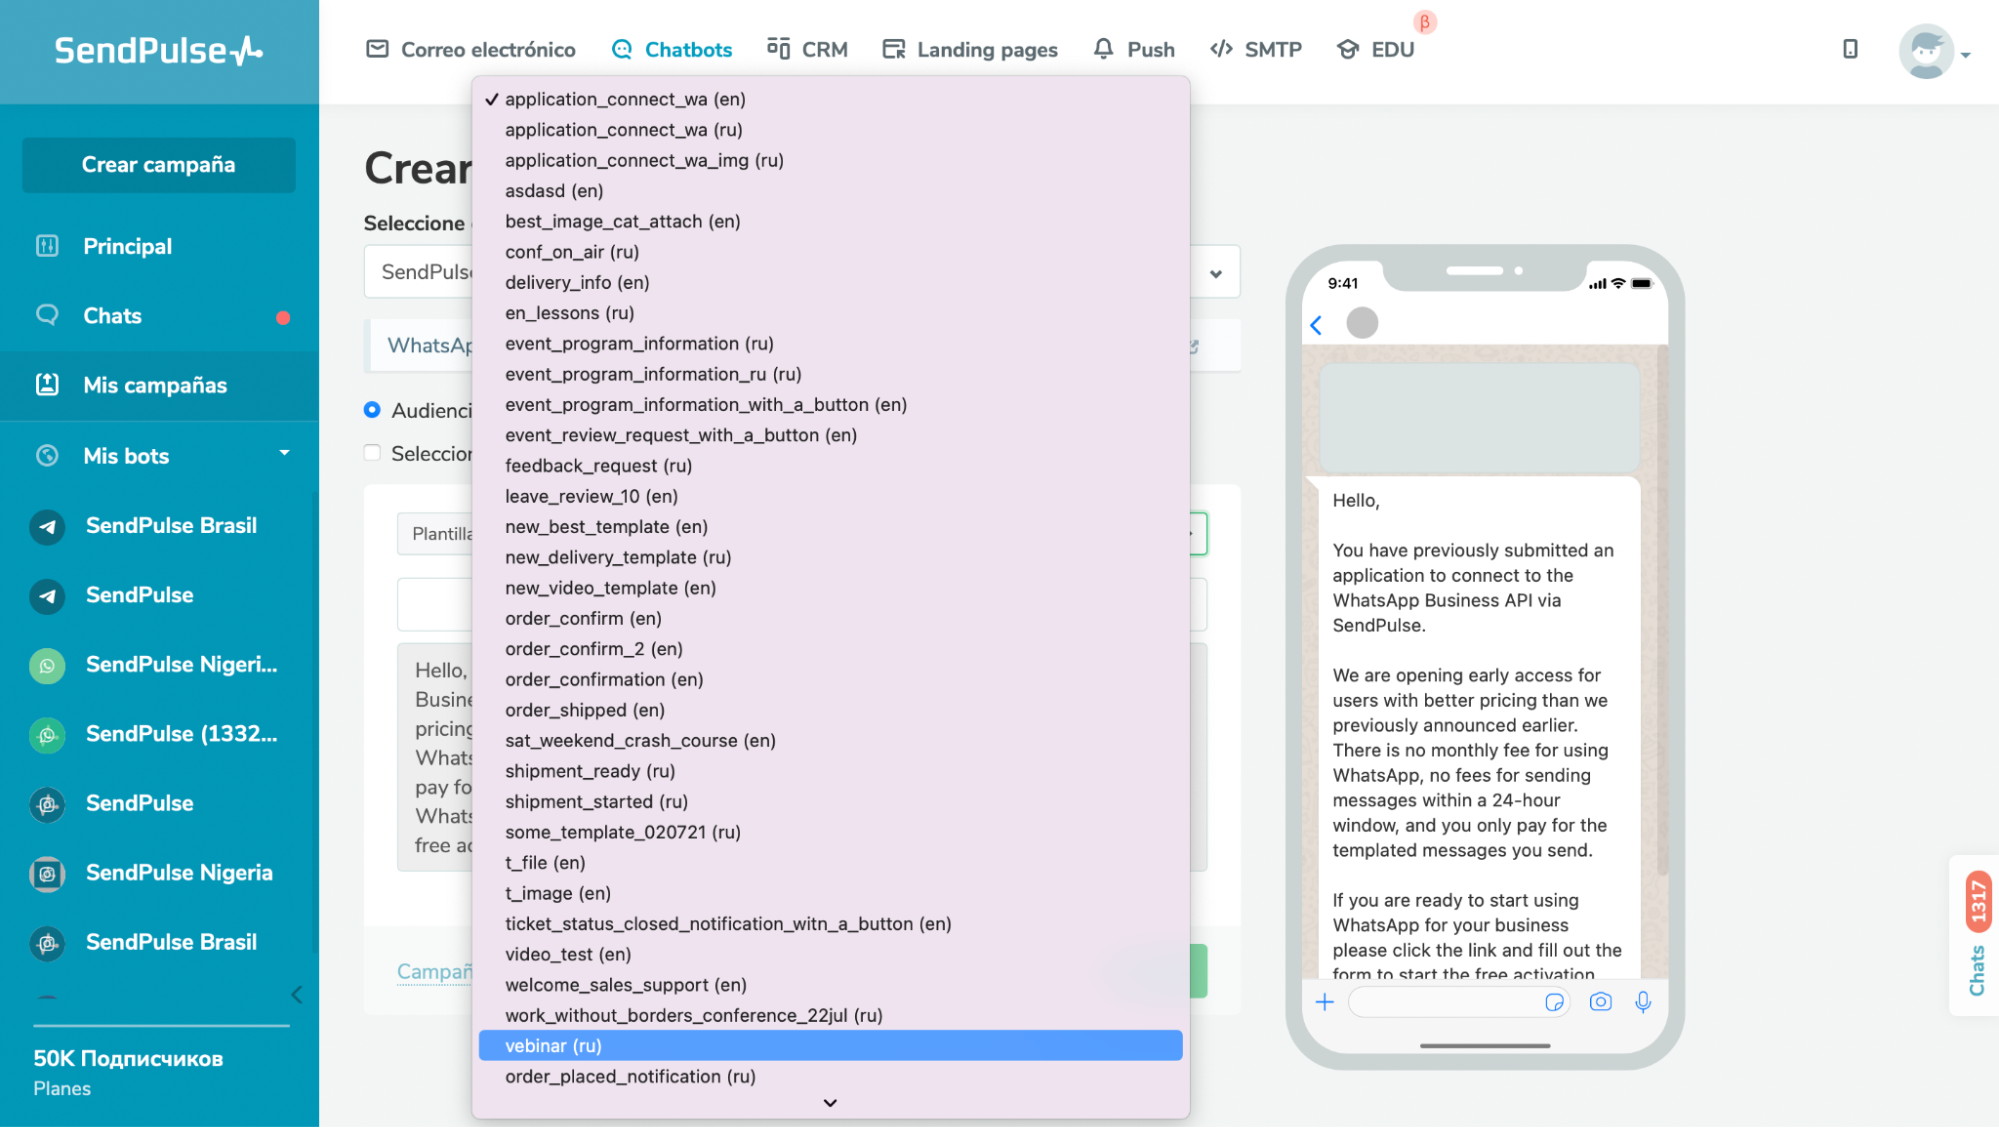Image resolution: width=1999 pixels, height=1128 pixels.
Task: Open SendPulse Nigeria Instagram bot icon
Action: [47, 874]
